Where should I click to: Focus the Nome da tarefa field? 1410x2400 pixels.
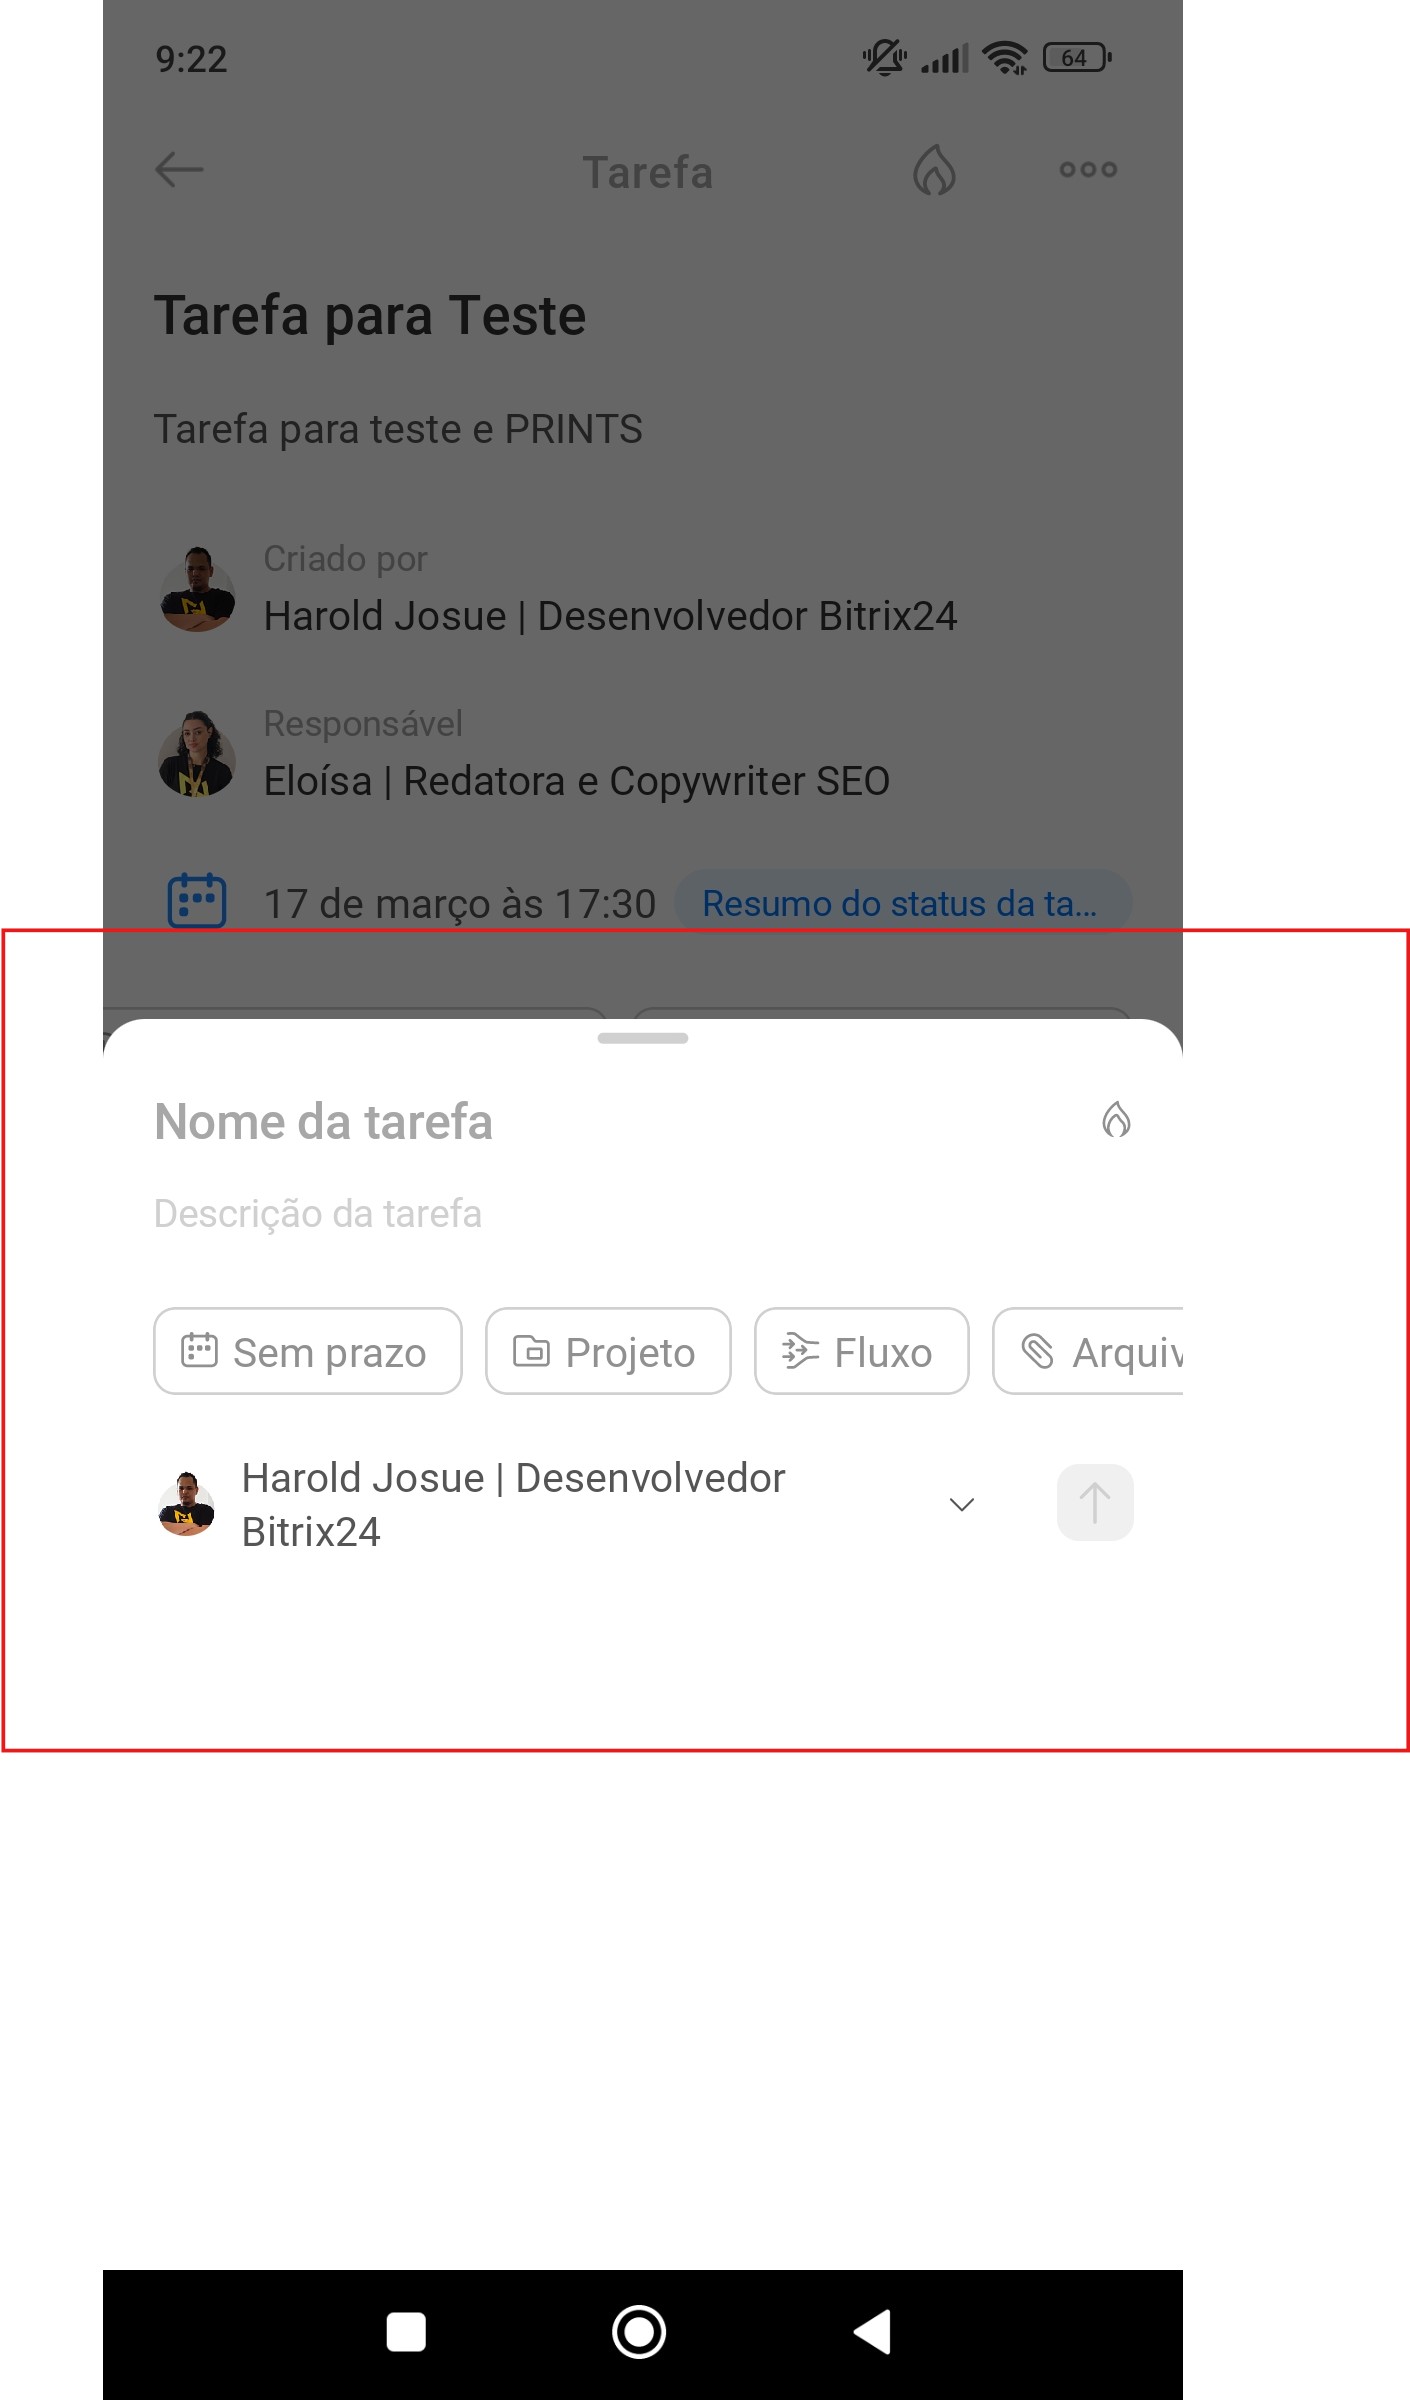(324, 1122)
